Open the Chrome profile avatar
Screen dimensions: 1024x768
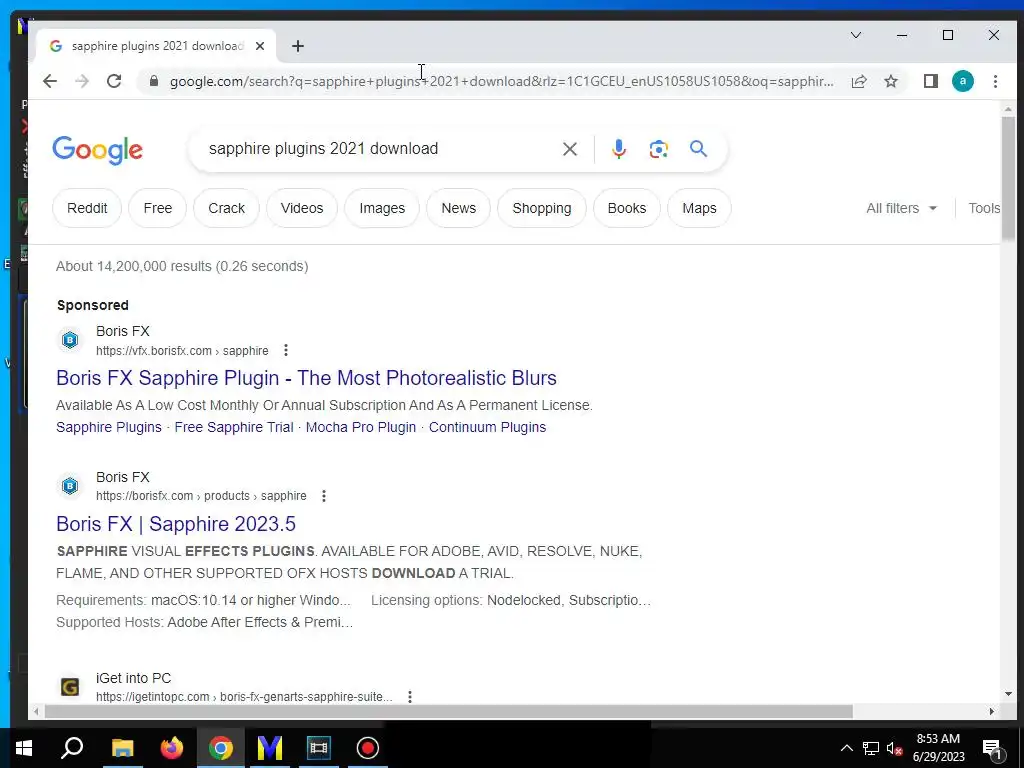click(x=963, y=81)
